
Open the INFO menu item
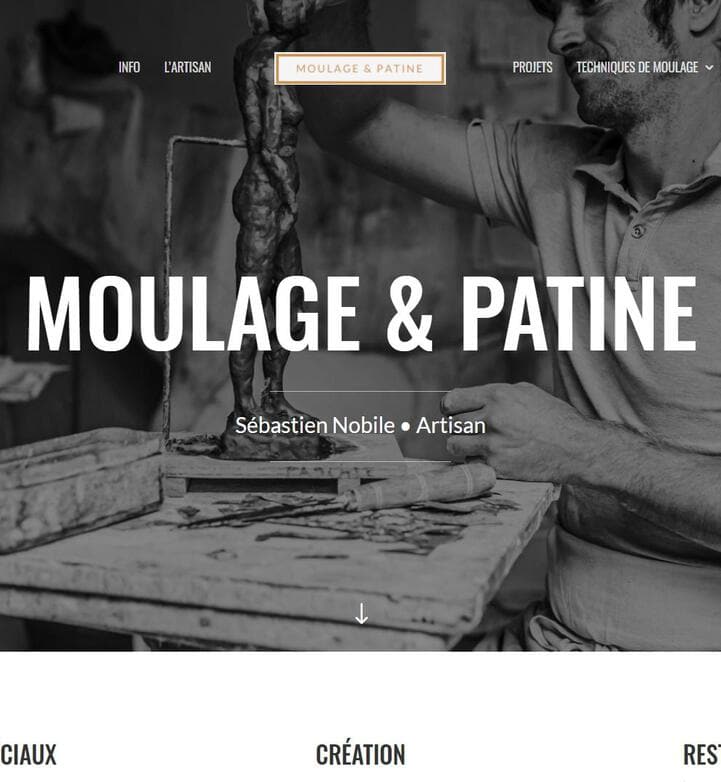[129, 67]
